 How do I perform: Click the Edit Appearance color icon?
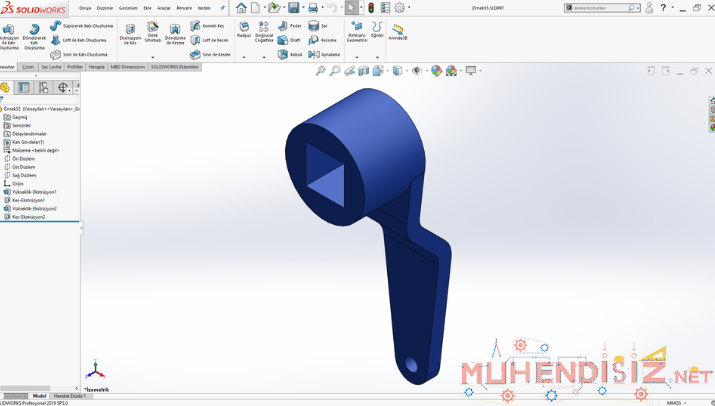coord(434,71)
